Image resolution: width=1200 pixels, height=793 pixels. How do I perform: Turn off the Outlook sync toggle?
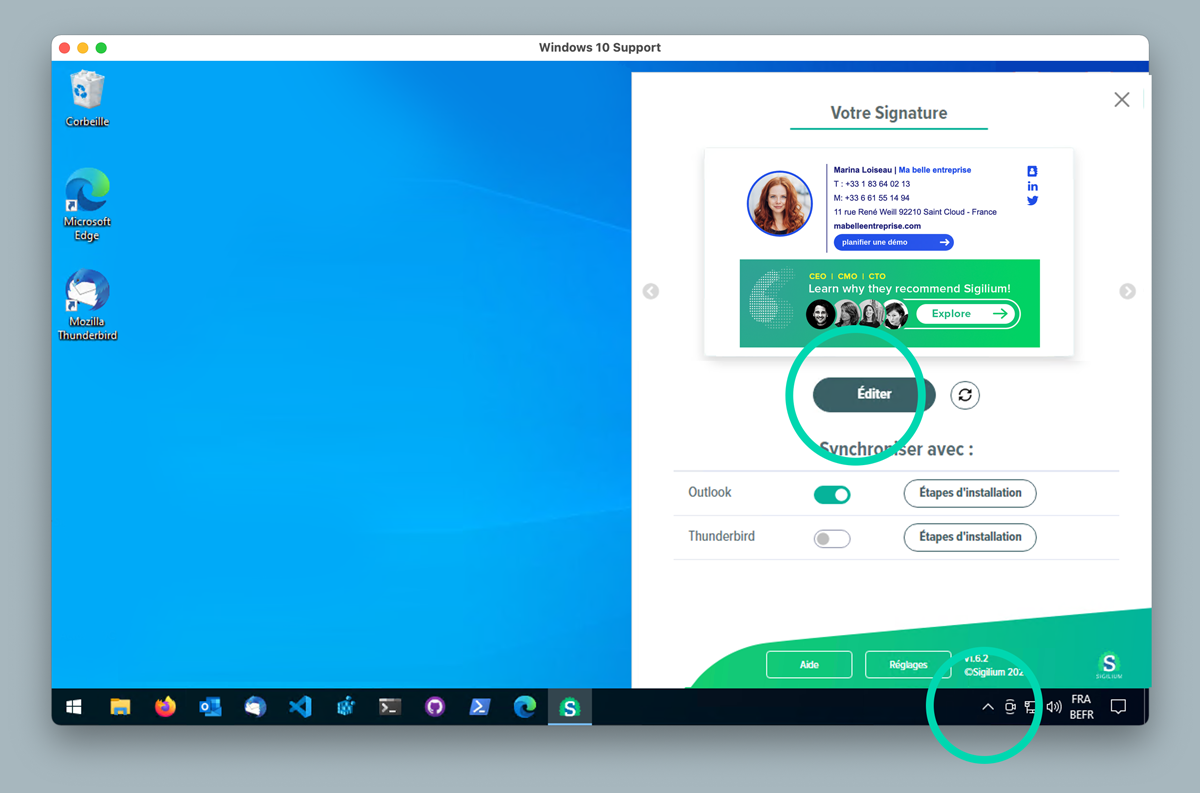point(832,494)
